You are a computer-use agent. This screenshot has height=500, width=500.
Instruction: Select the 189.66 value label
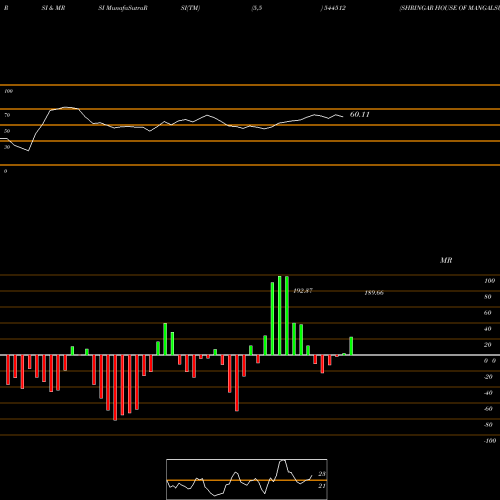click(374, 293)
